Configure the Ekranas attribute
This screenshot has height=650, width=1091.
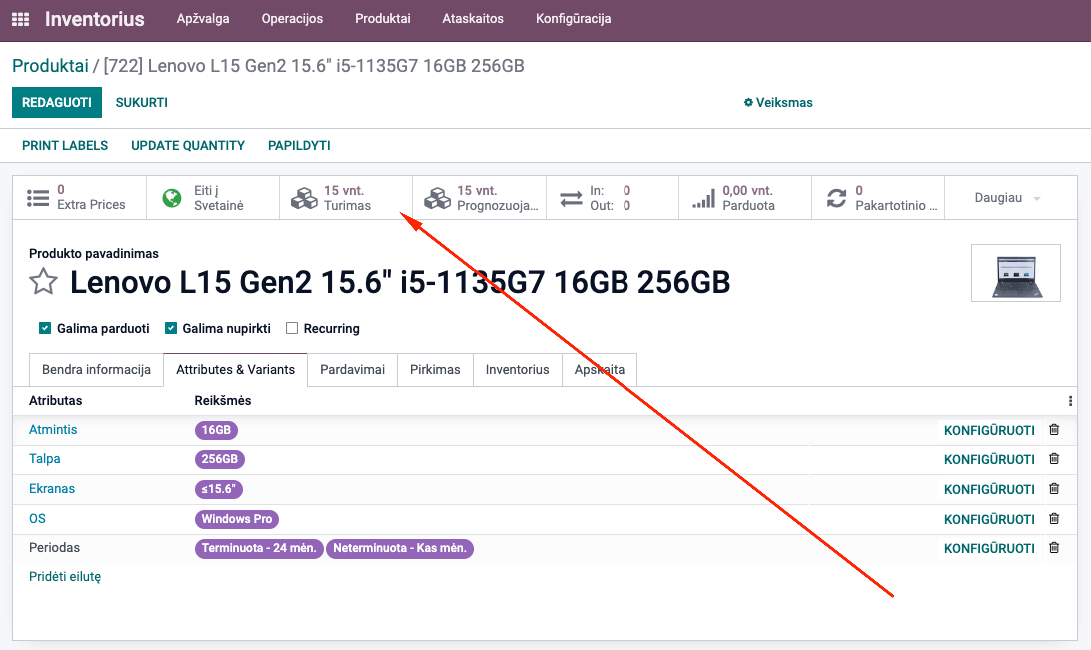[x=989, y=489]
